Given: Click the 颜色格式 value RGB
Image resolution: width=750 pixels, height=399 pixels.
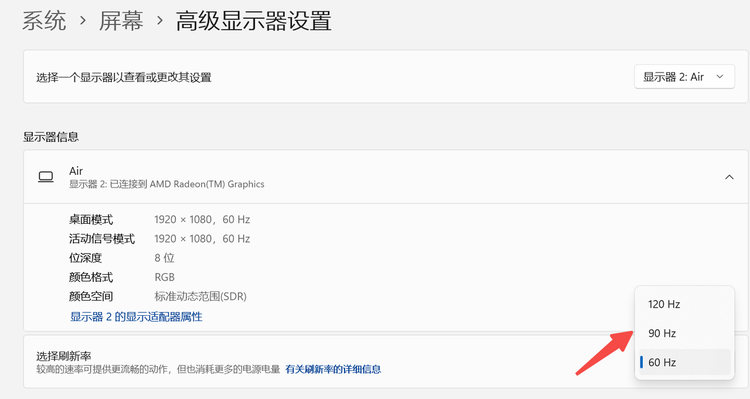Looking at the screenshot, I should 165,277.
